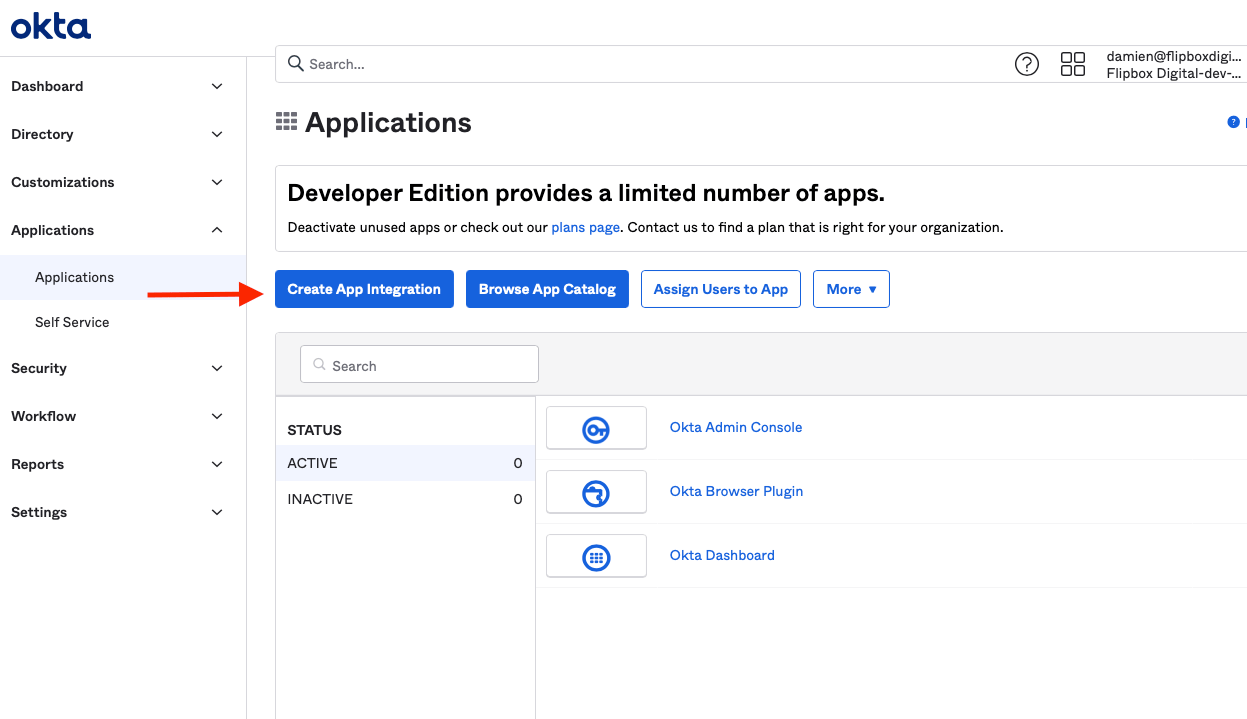The width and height of the screenshot is (1247, 719).
Task: Open the Okta Admin Console link
Action: coord(735,427)
